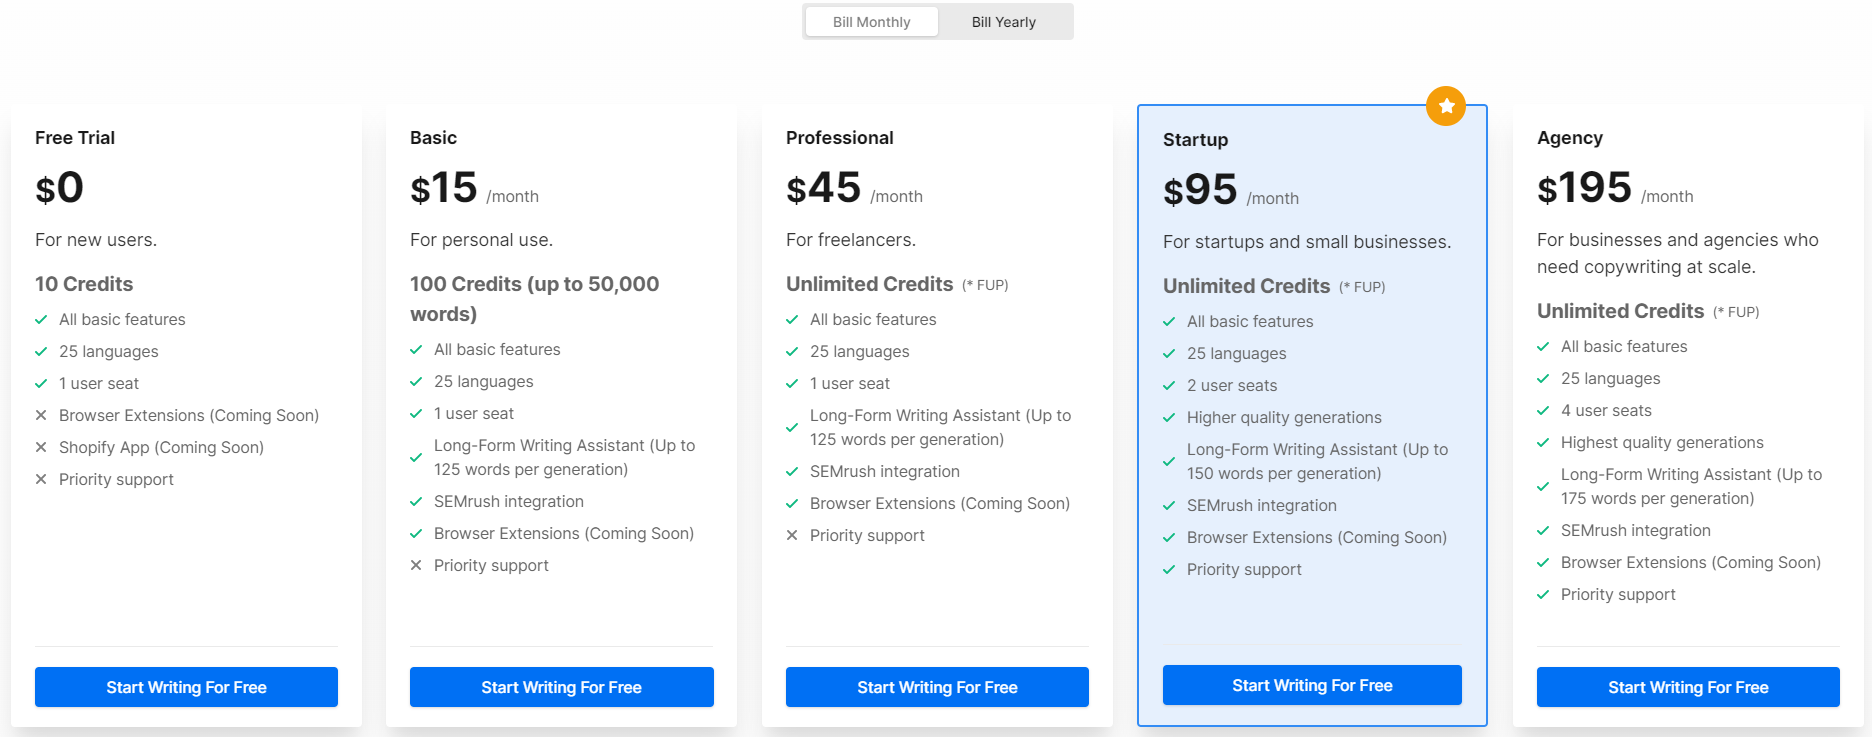This screenshot has height=737, width=1872.
Task: Click the checkmark beside Highest quality generations
Action: 1543,442
